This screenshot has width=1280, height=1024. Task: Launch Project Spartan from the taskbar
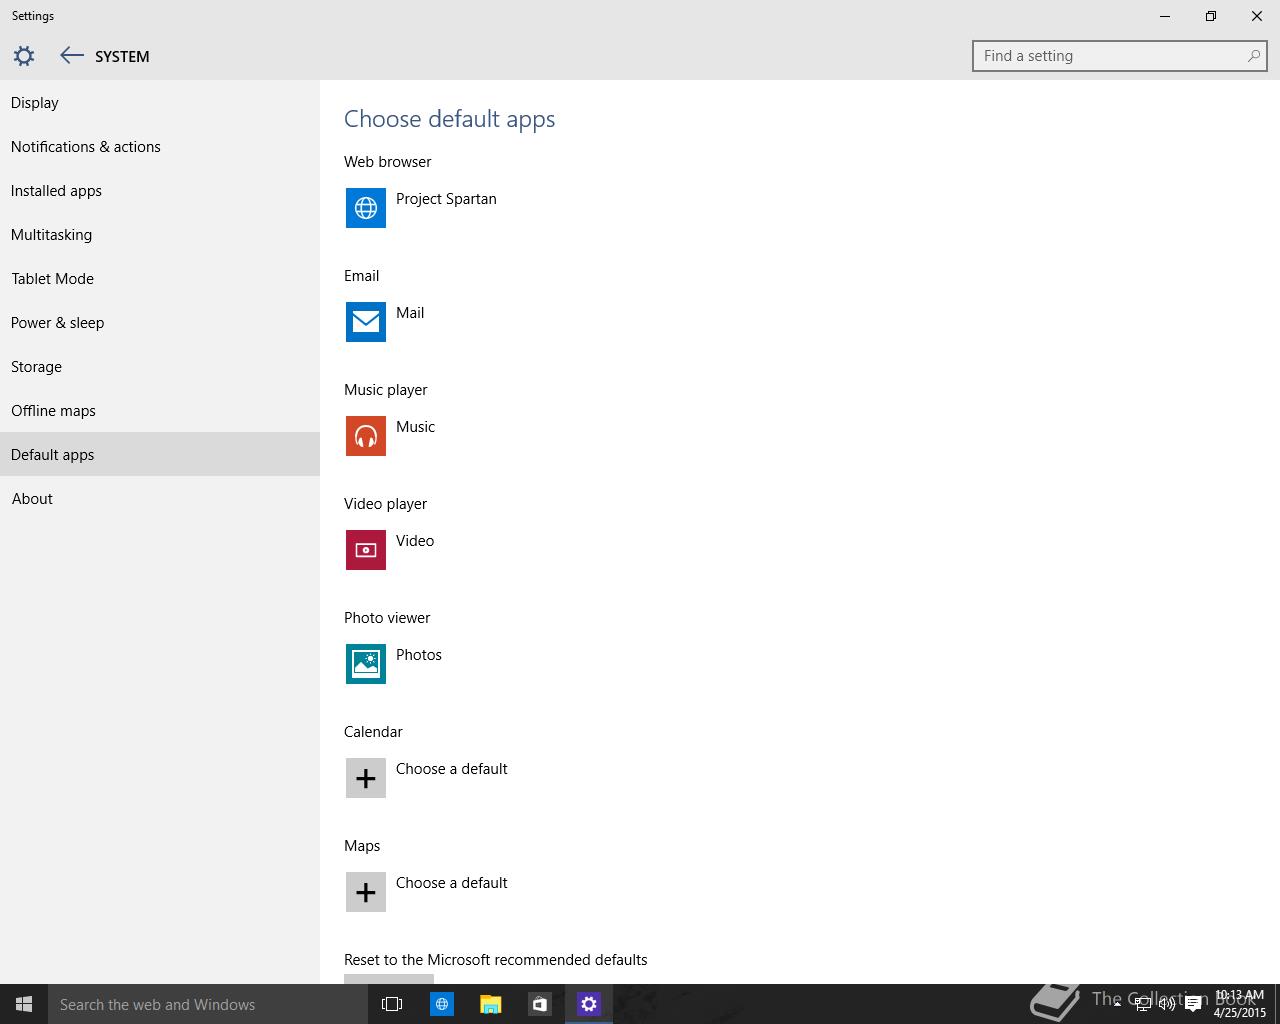click(441, 1004)
